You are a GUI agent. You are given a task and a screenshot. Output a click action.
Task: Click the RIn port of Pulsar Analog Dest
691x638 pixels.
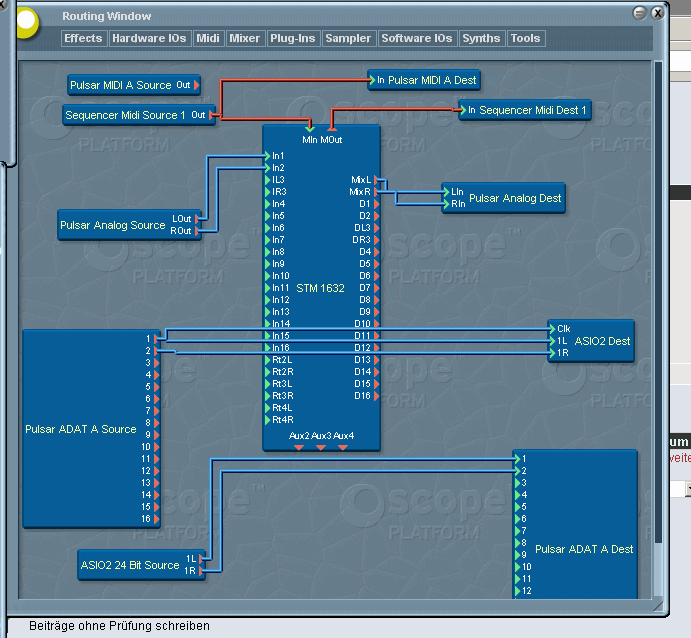click(446, 204)
